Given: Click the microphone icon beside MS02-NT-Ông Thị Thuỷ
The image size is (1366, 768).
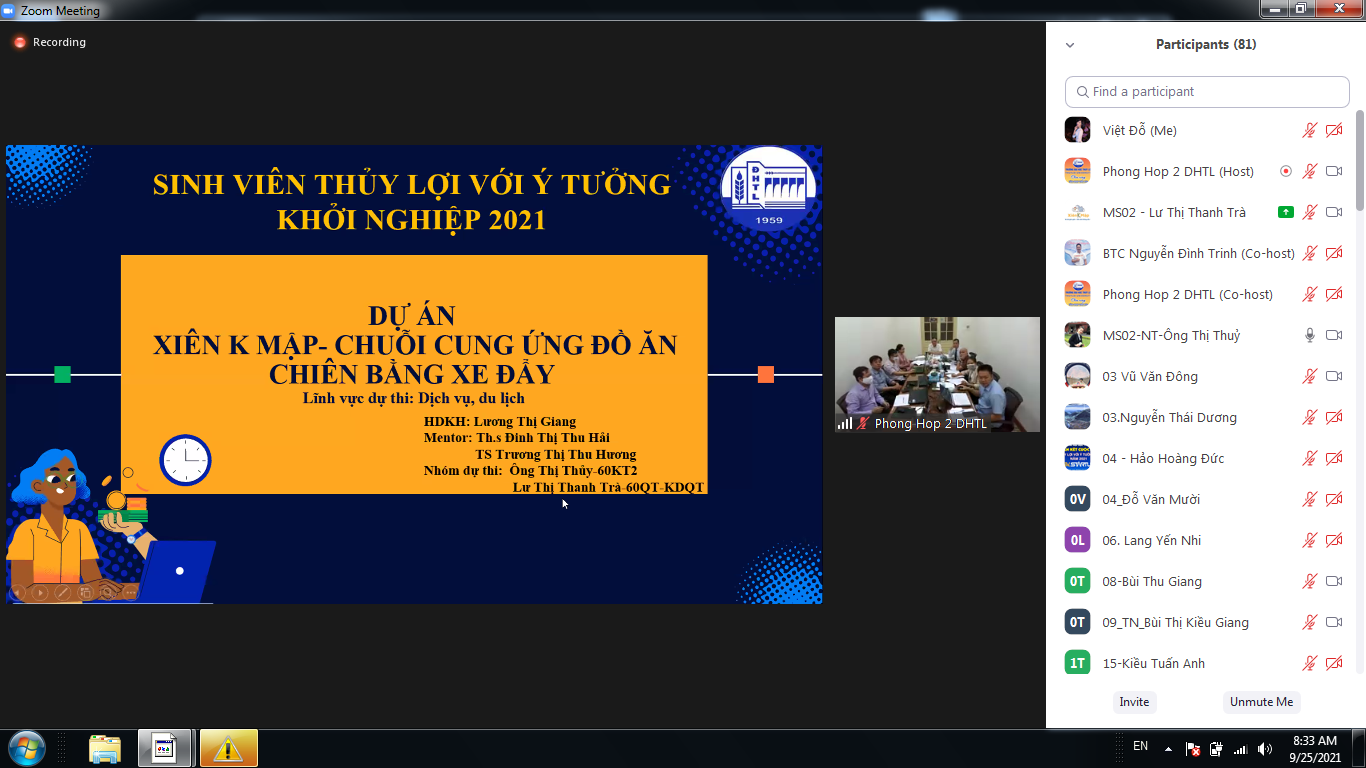Looking at the screenshot, I should 1310,335.
